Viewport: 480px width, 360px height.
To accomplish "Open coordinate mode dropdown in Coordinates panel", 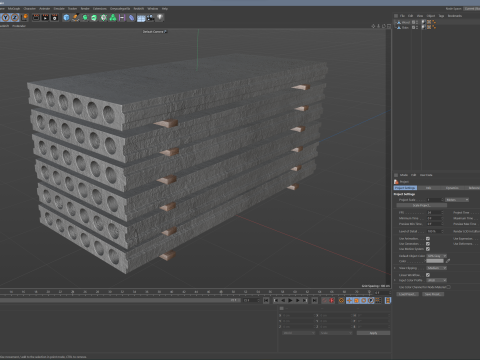I will [x=299, y=333].
